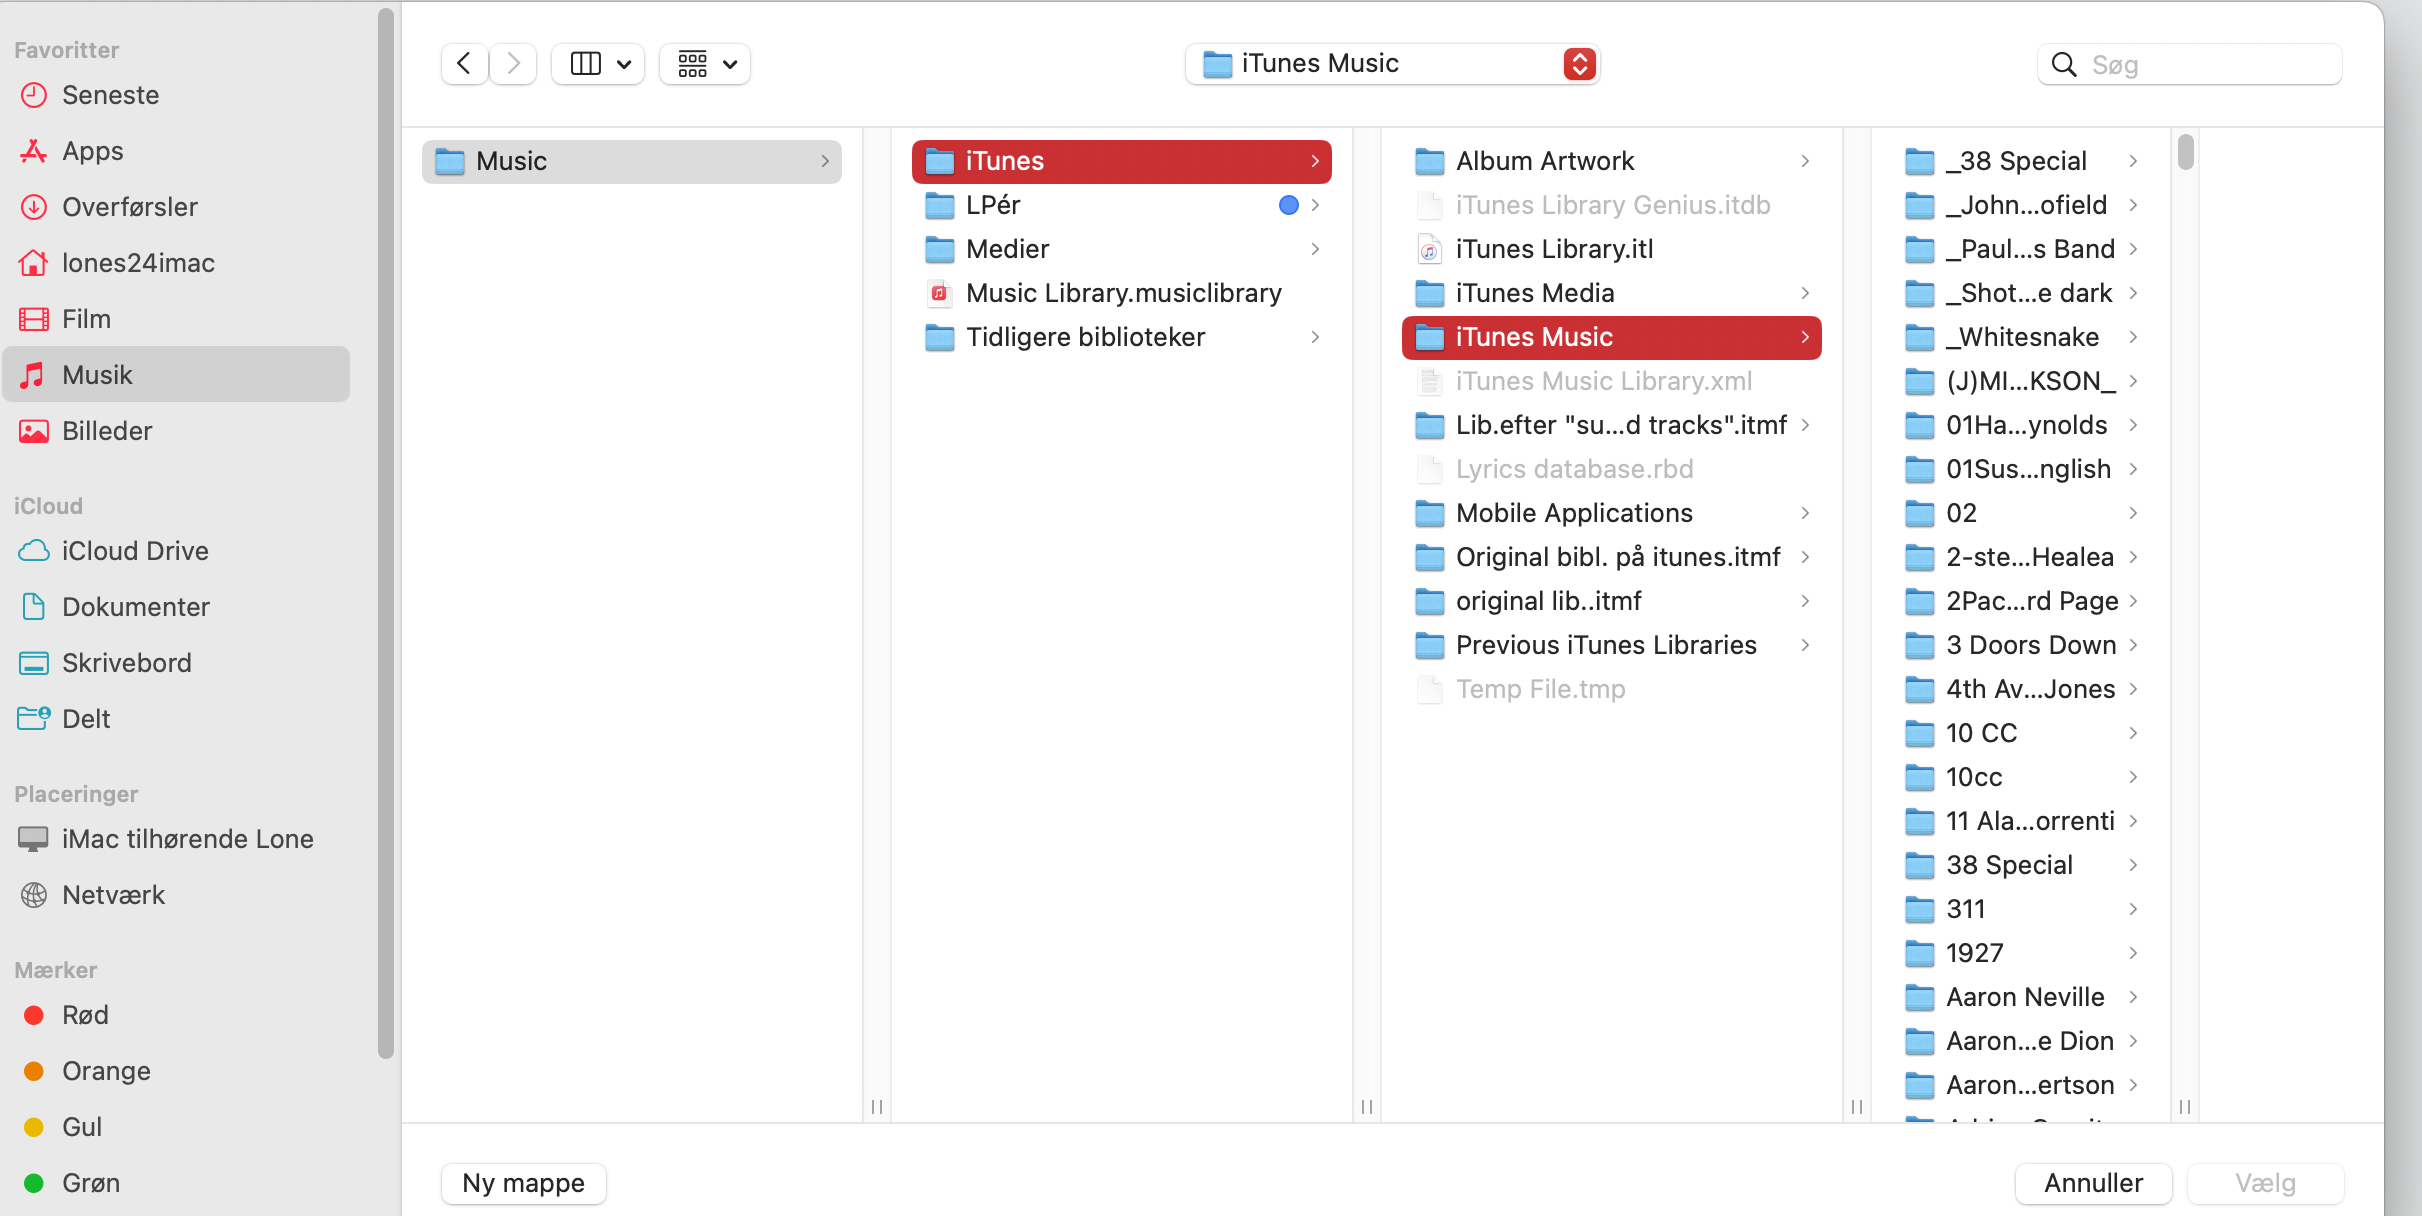Click the blue tag dot on LPér

1289,205
